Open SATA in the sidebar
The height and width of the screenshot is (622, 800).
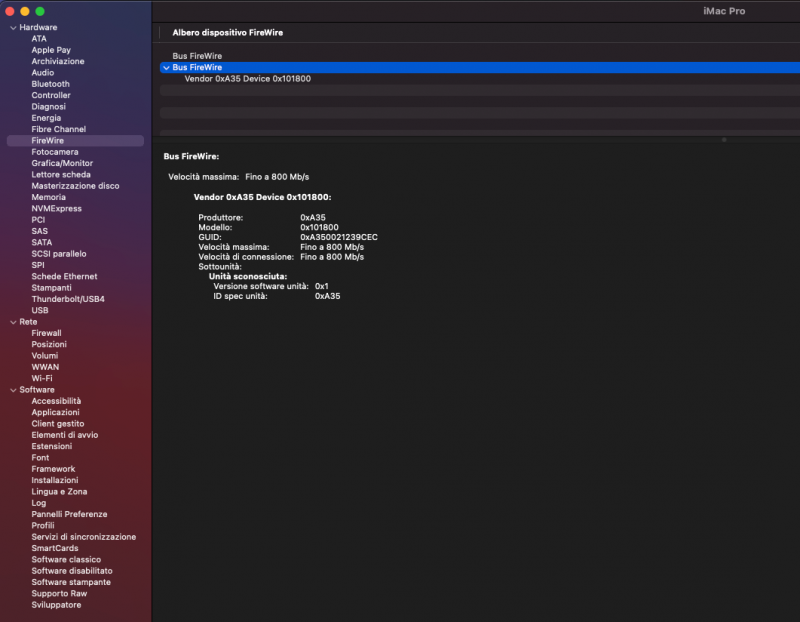(41, 242)
